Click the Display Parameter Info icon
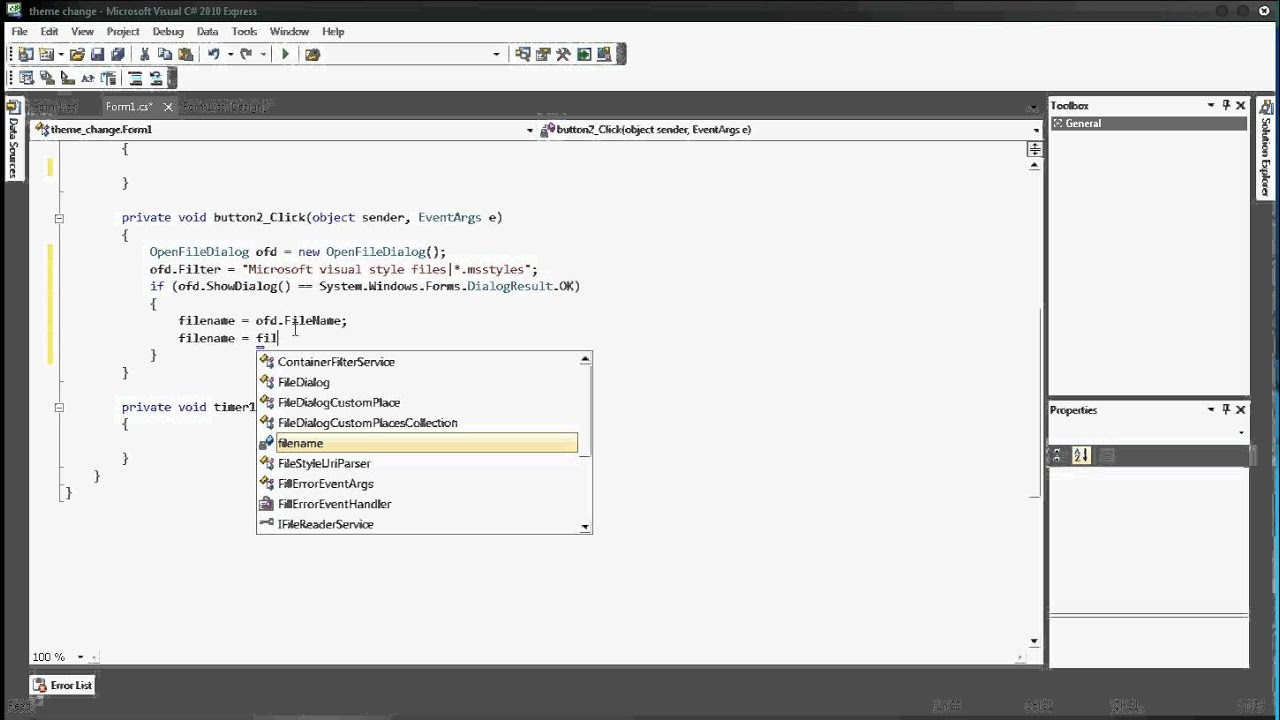This screenshot has width=1280, height=720. [46, 78]
